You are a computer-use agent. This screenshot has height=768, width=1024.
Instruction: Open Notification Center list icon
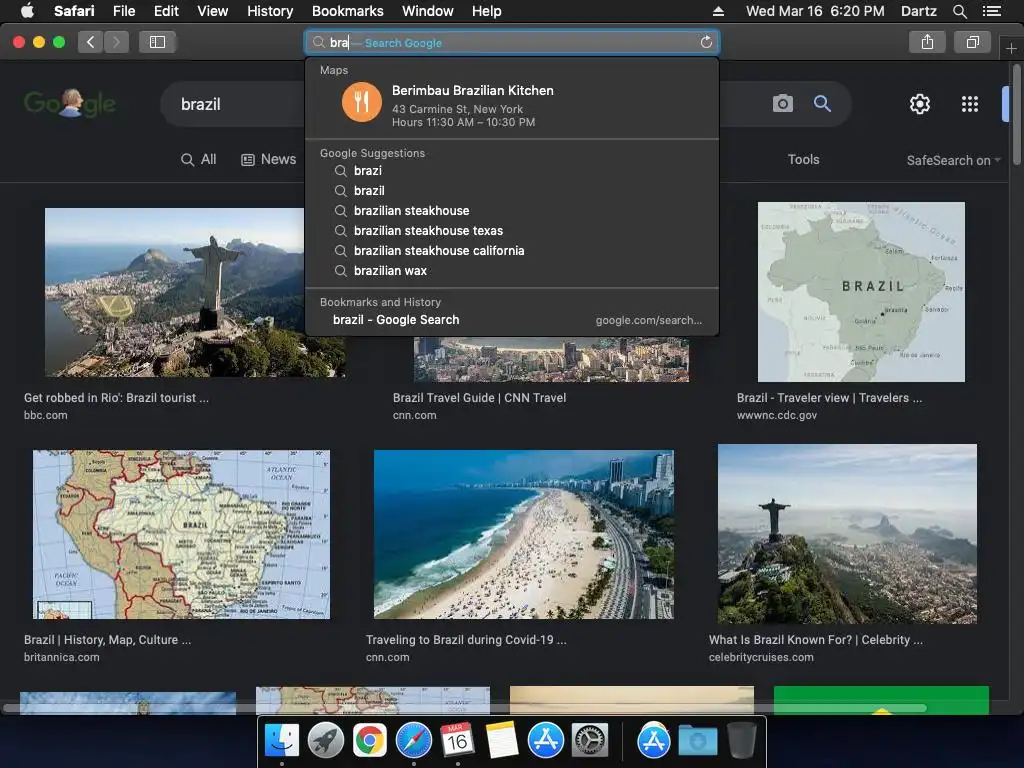click(992, 11)
